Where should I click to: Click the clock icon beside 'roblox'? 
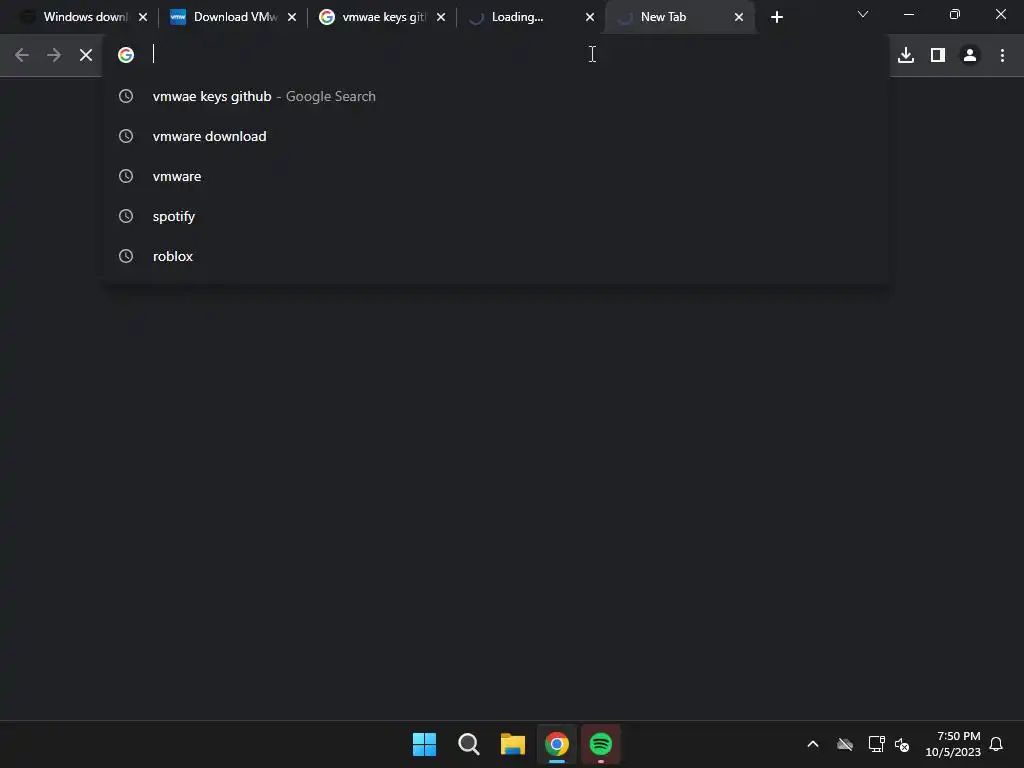tap(126, 256)
